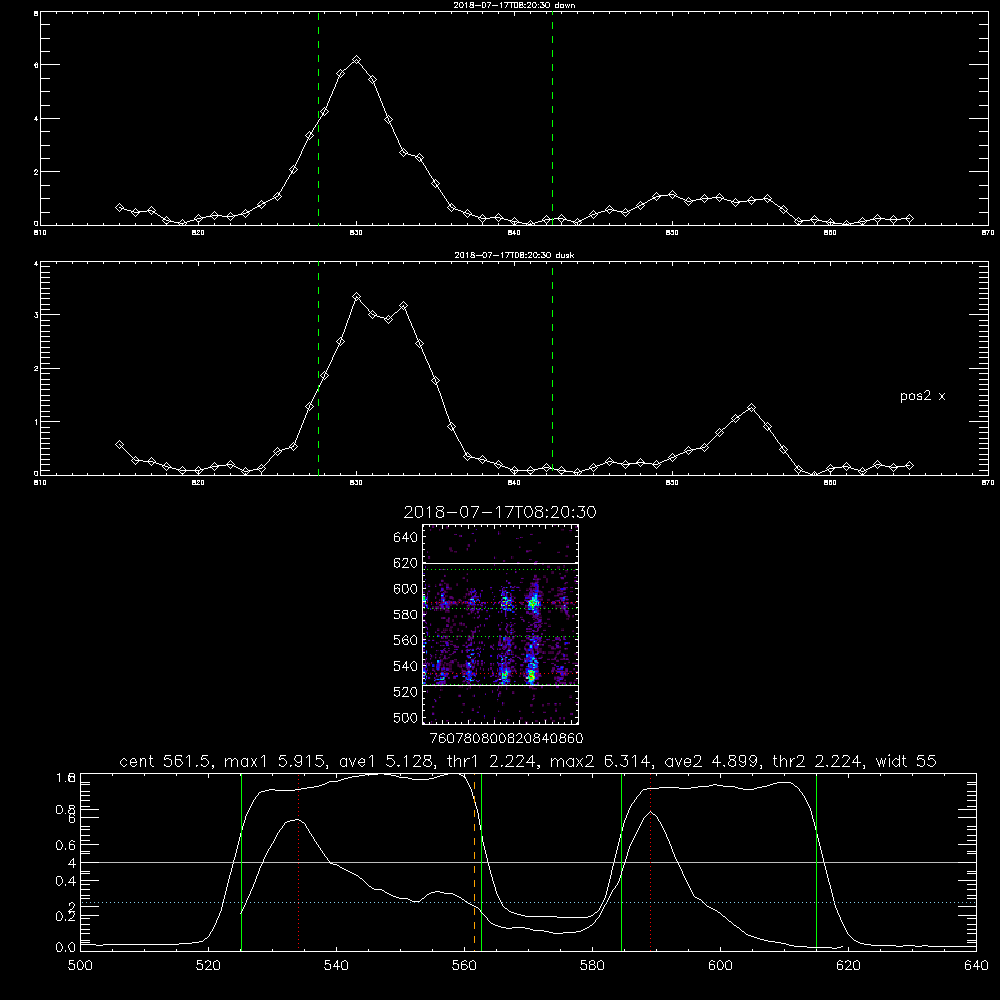Click the solid horizontal white line at level 4
Viewport: 1000px width, 1000px height.
point(528,862)
